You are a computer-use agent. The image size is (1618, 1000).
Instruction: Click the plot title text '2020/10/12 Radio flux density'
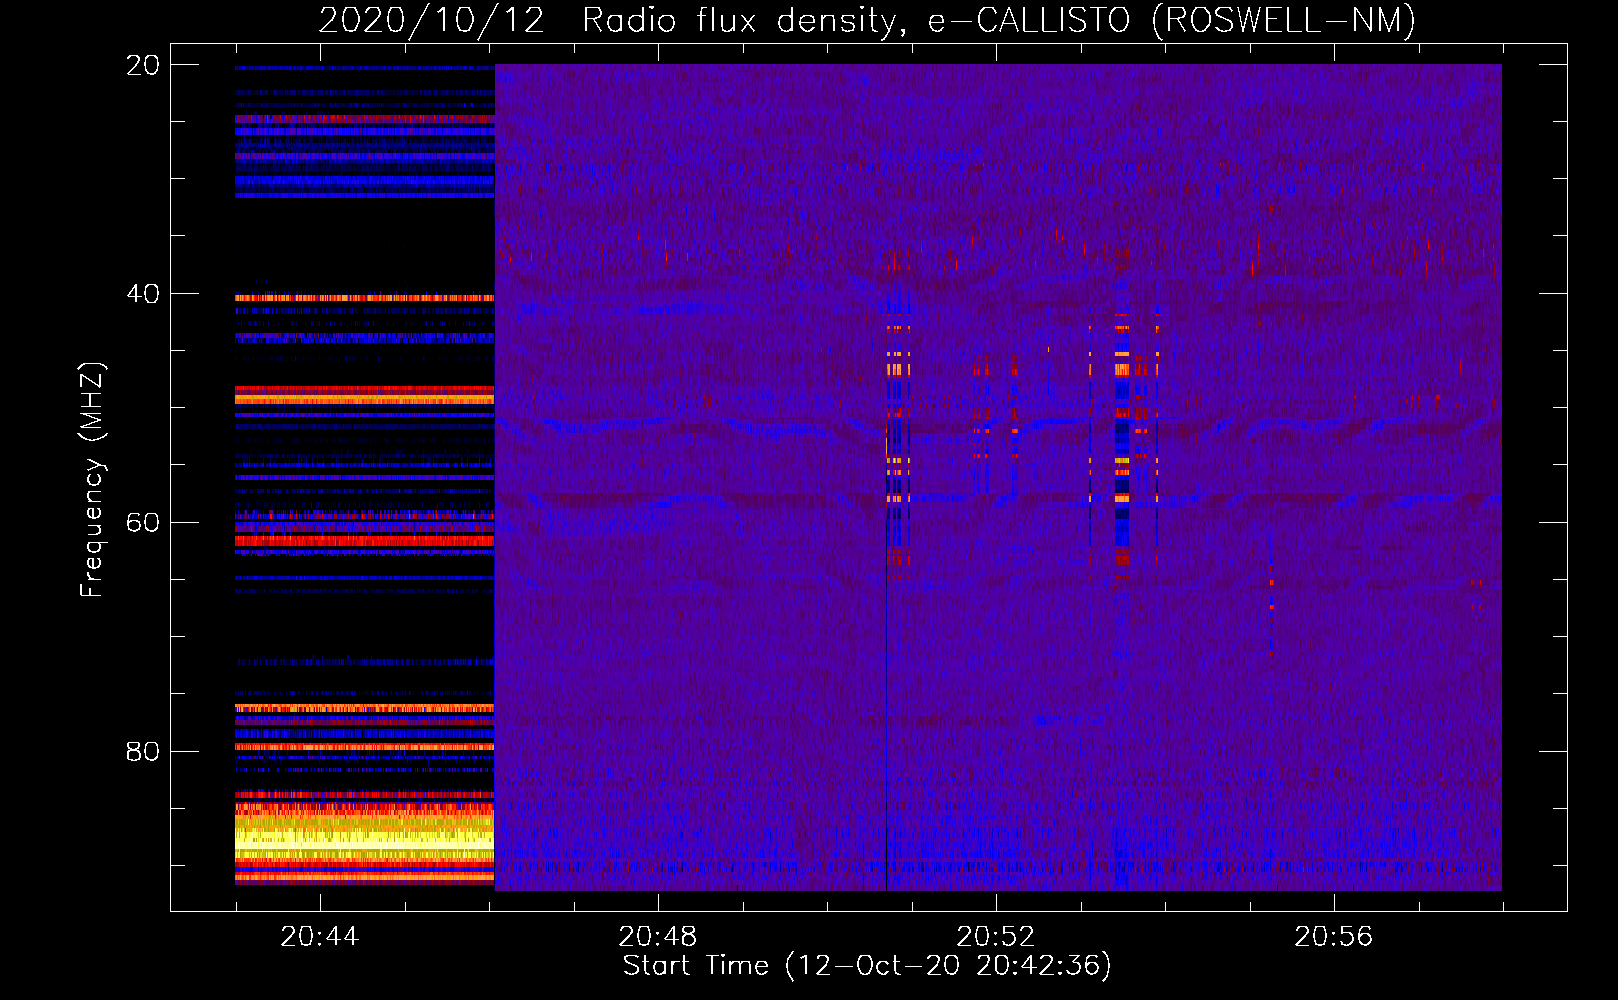pyautogui.click(x=607, y=21)
